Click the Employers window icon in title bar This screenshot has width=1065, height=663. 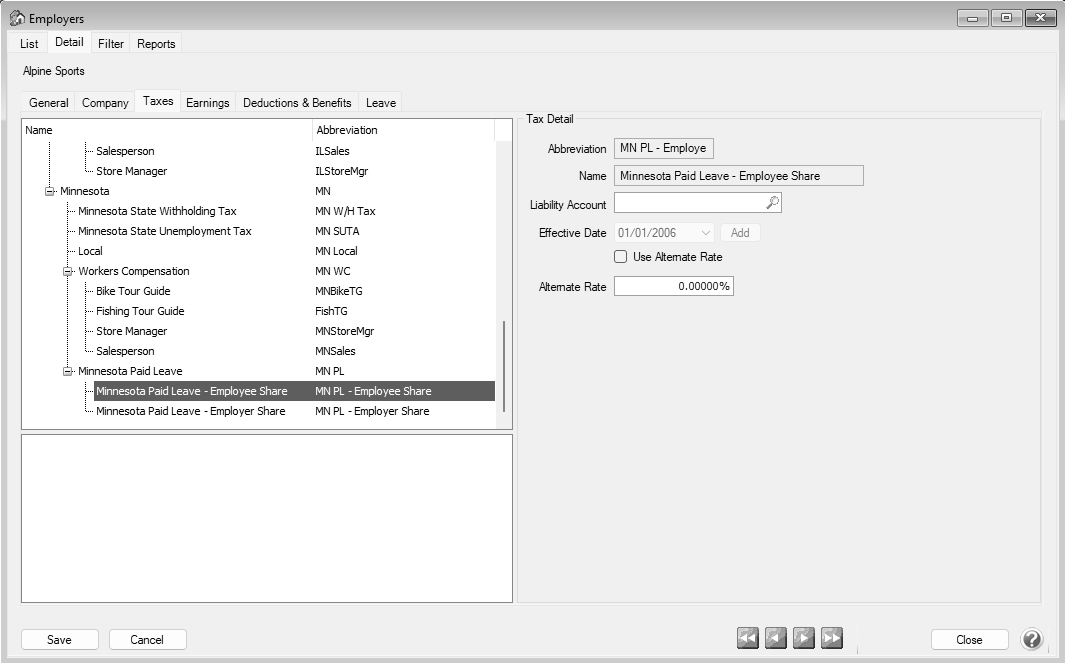(x=17, y=18)
